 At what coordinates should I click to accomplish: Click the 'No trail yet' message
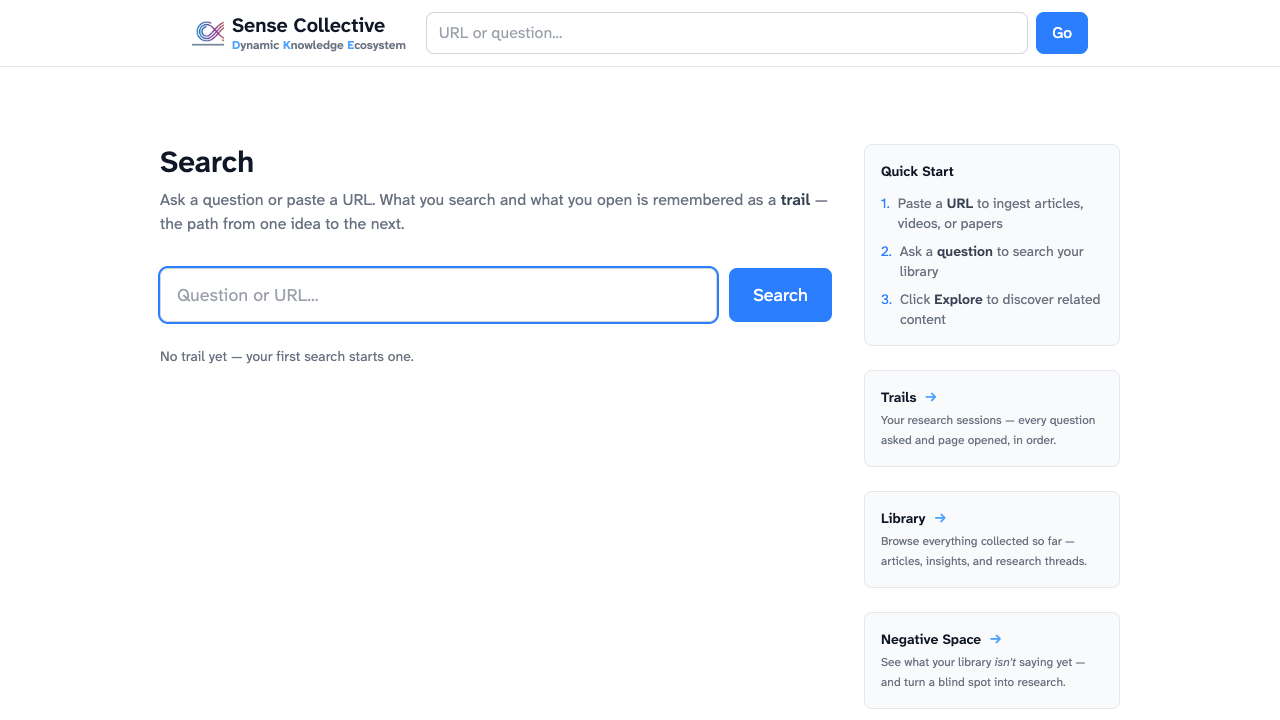click(x=287, y=356)
